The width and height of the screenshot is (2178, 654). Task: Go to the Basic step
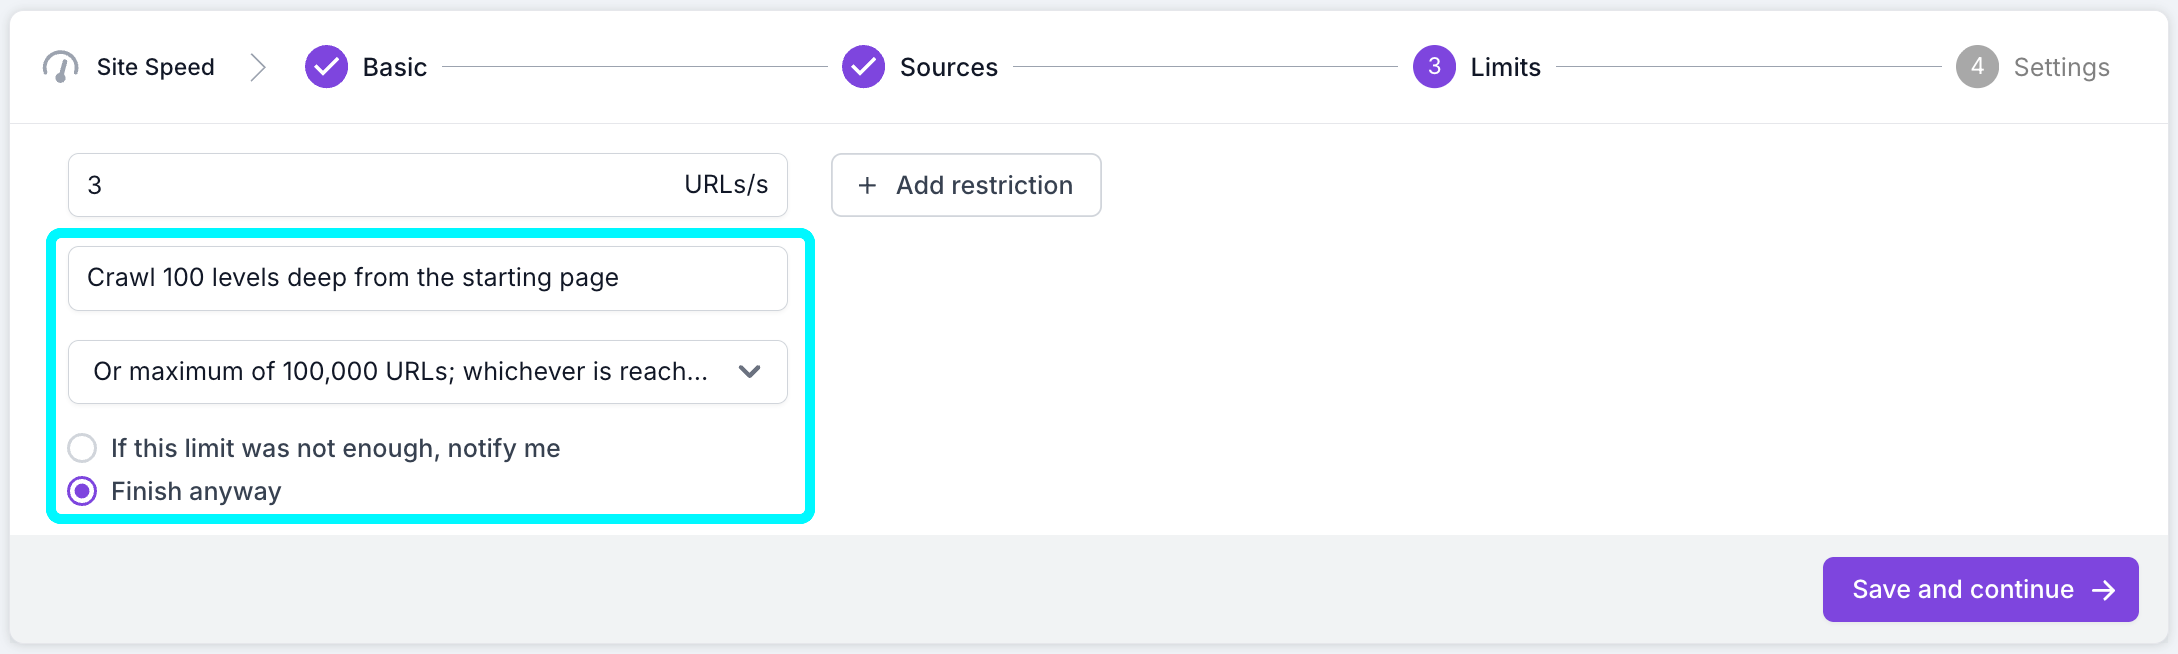click(x=393, y=66)
